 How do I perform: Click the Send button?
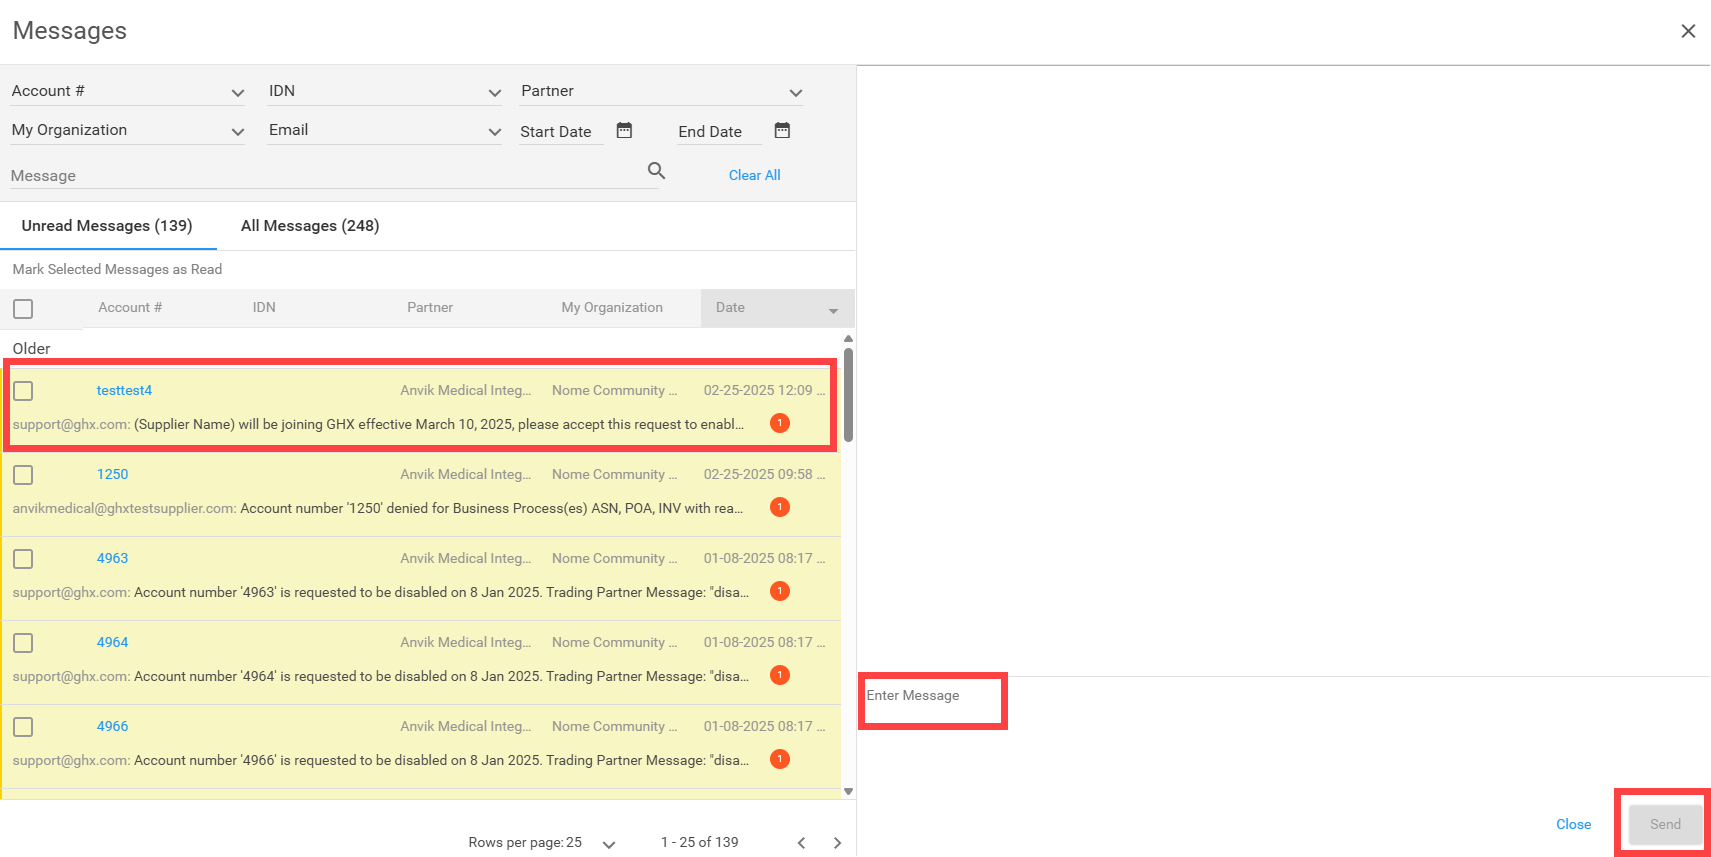1665,824
